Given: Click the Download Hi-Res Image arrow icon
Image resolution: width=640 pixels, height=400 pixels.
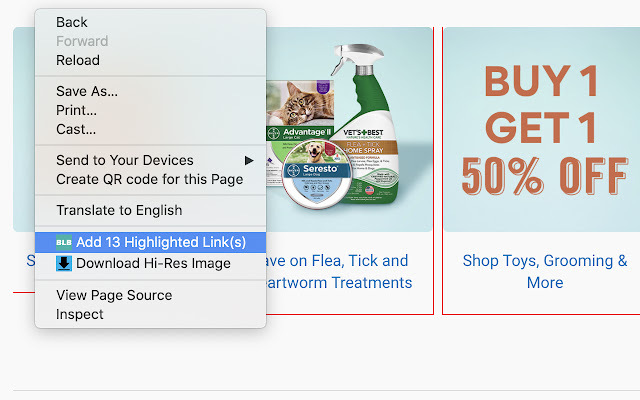Looking at the screenshot, I should click(x=64, y=263).
